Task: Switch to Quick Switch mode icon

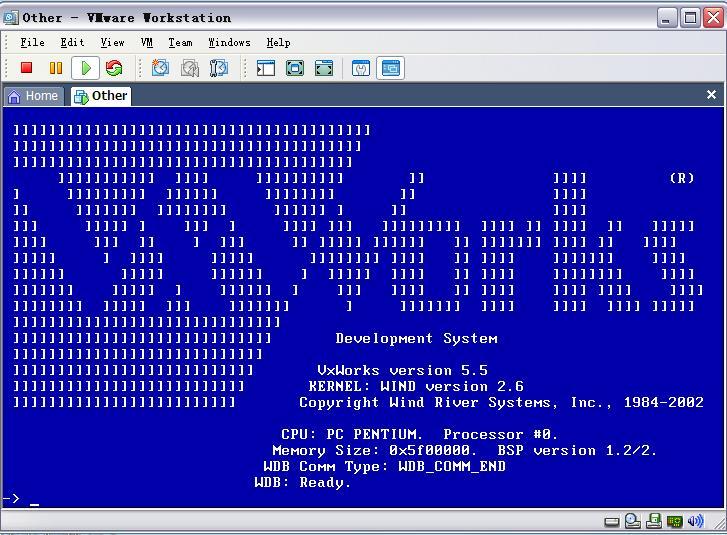Action: point(295,68)
